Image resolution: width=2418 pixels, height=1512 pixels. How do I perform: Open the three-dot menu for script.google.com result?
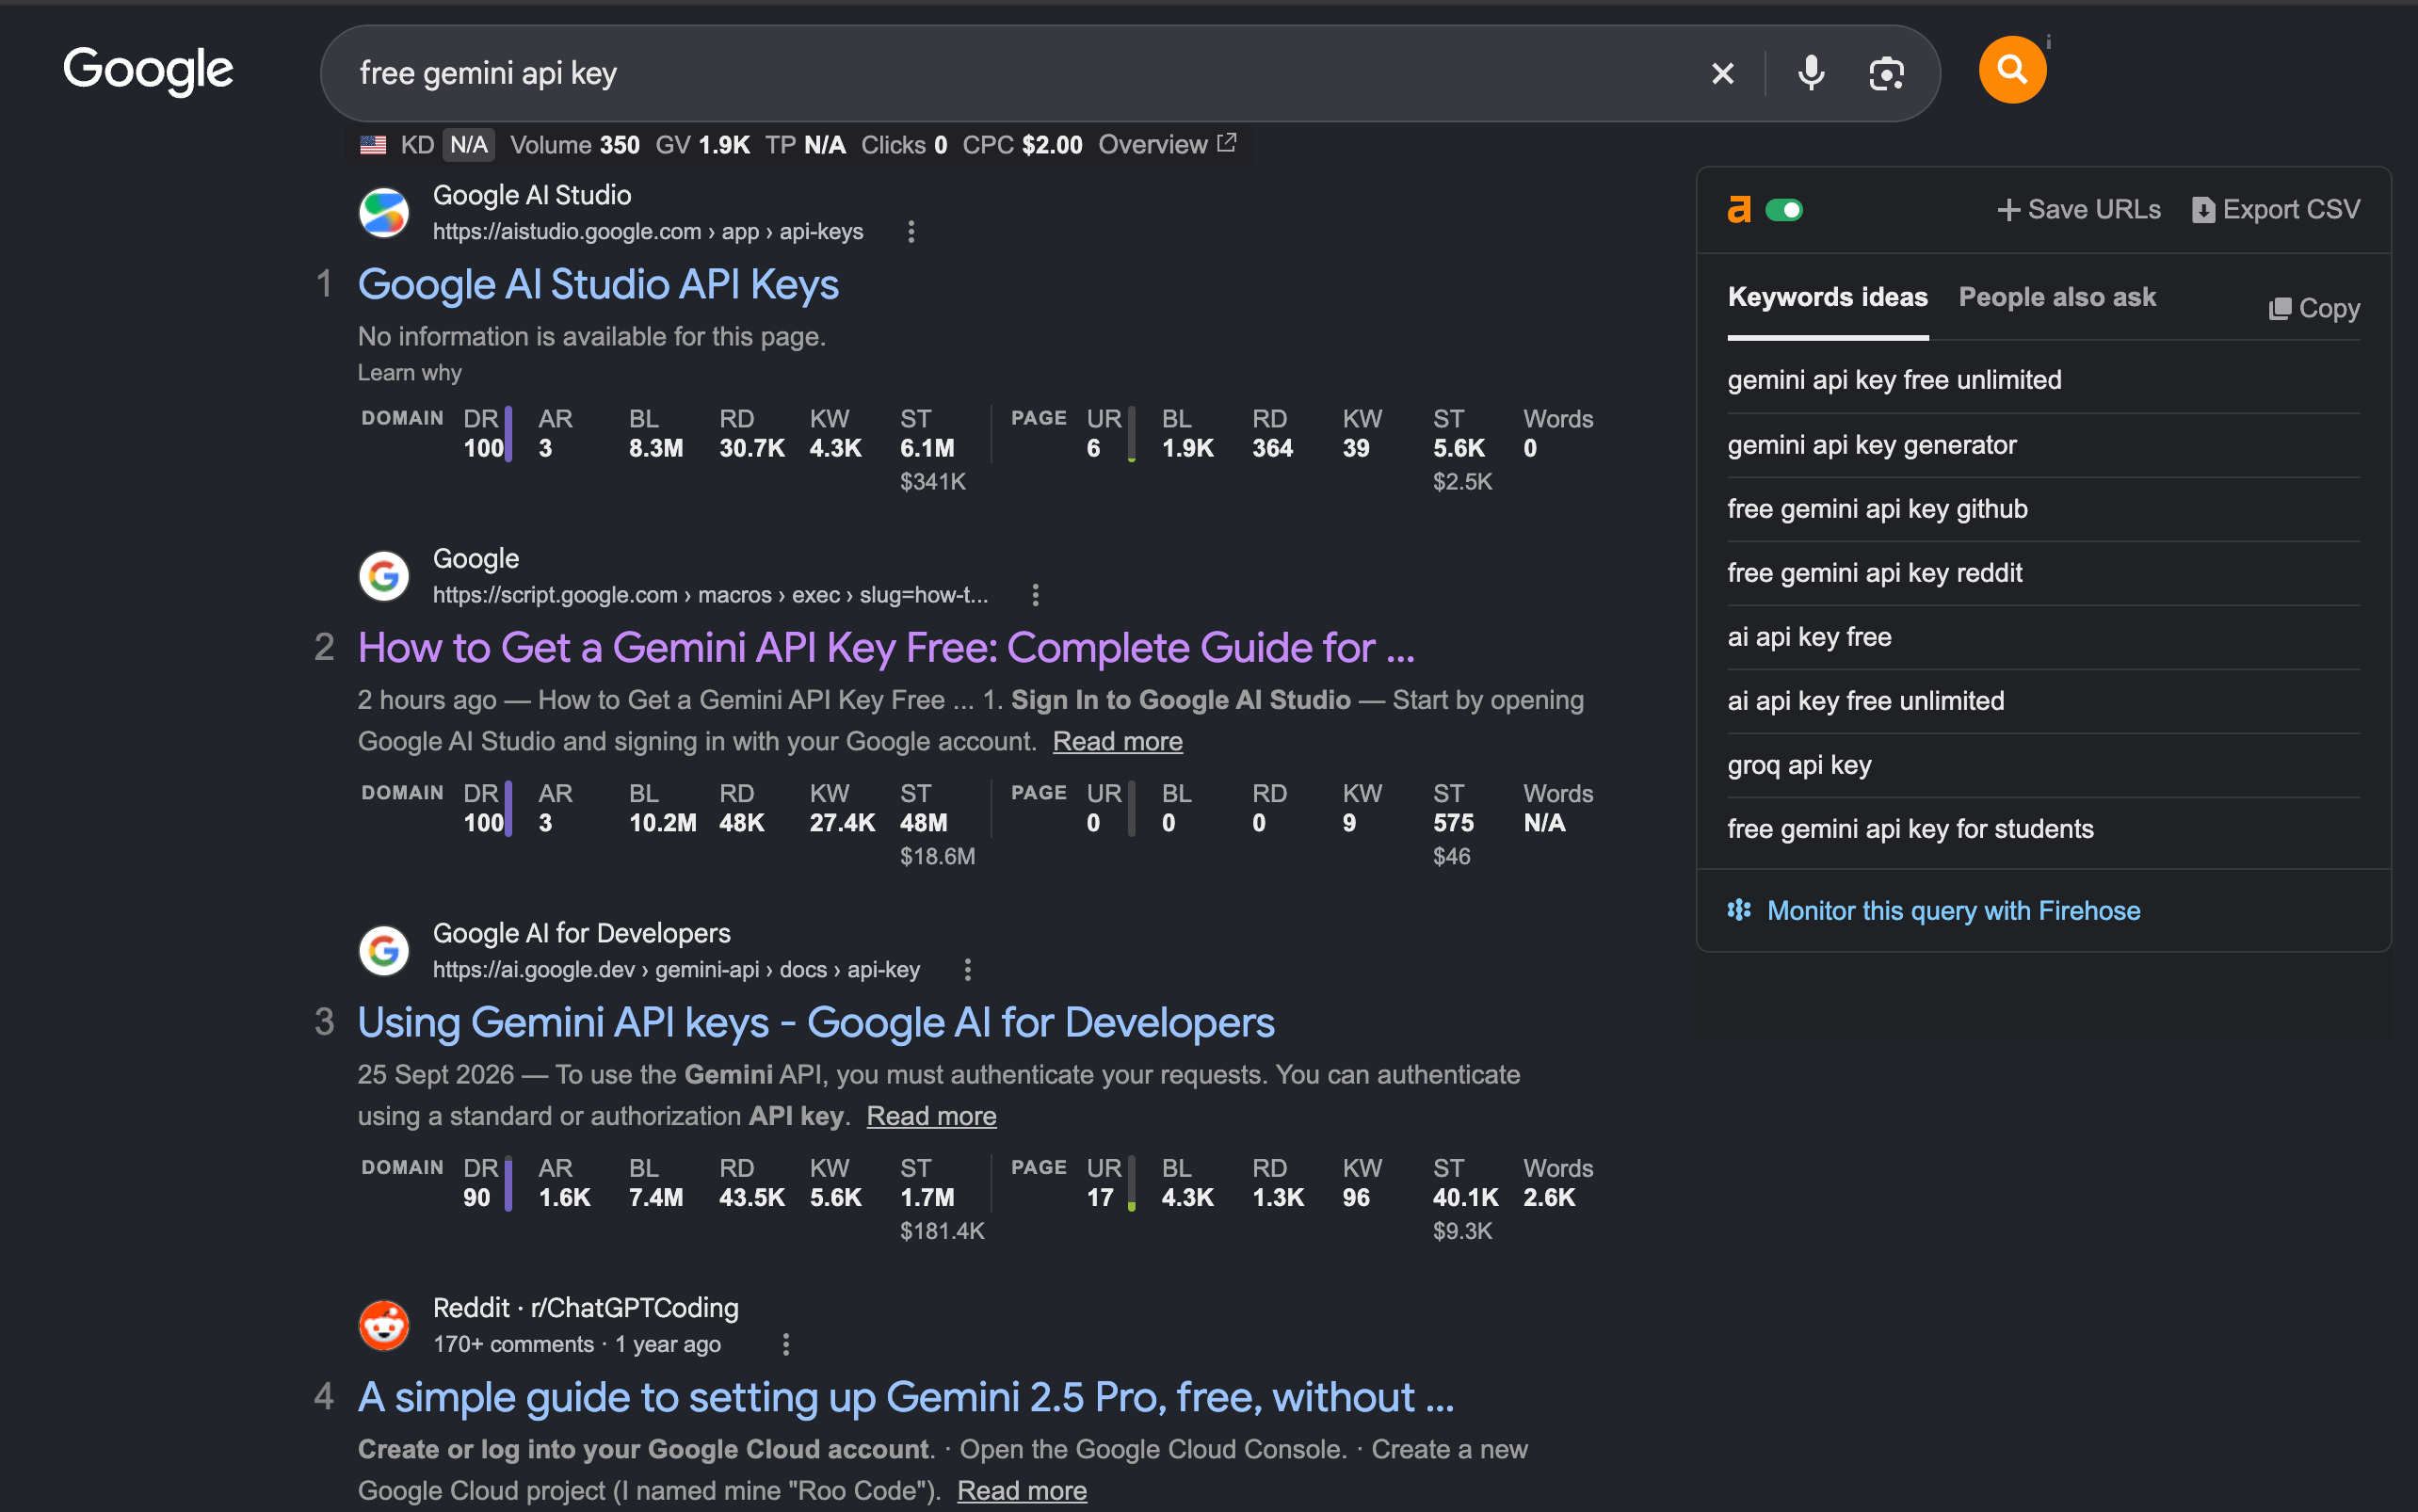click(1036, 596)
